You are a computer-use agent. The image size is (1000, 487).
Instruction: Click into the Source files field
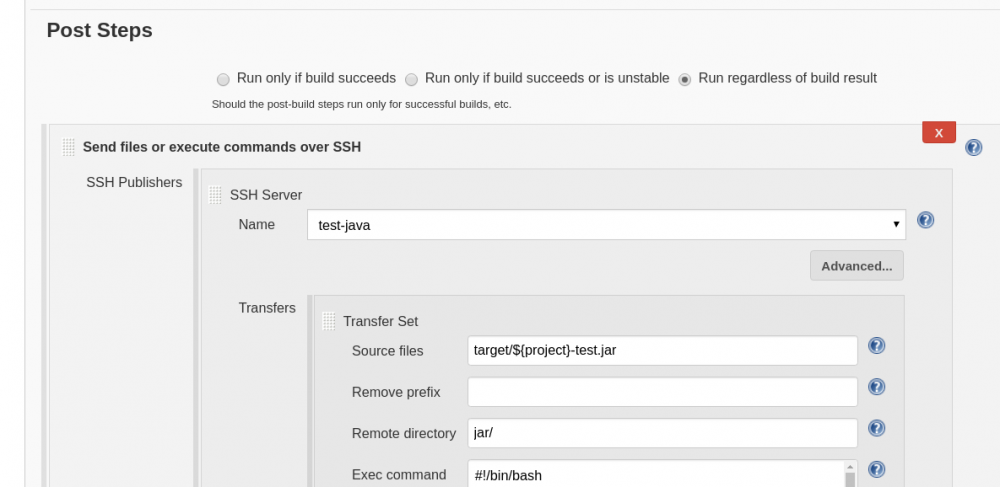[x=662, y=351]
